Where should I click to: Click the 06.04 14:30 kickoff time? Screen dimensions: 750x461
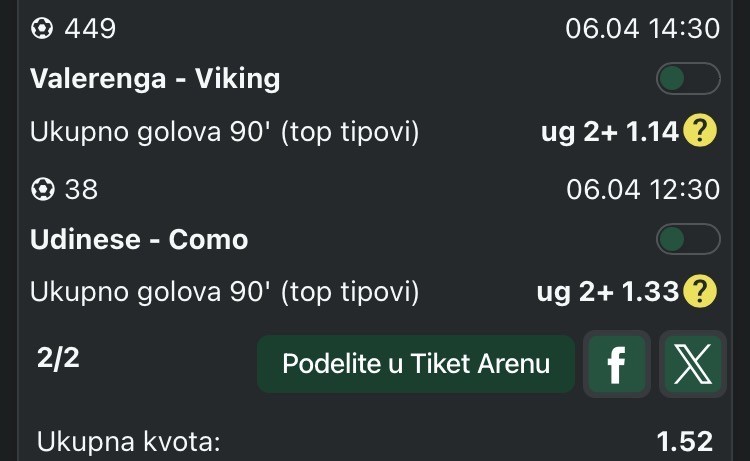642,29
